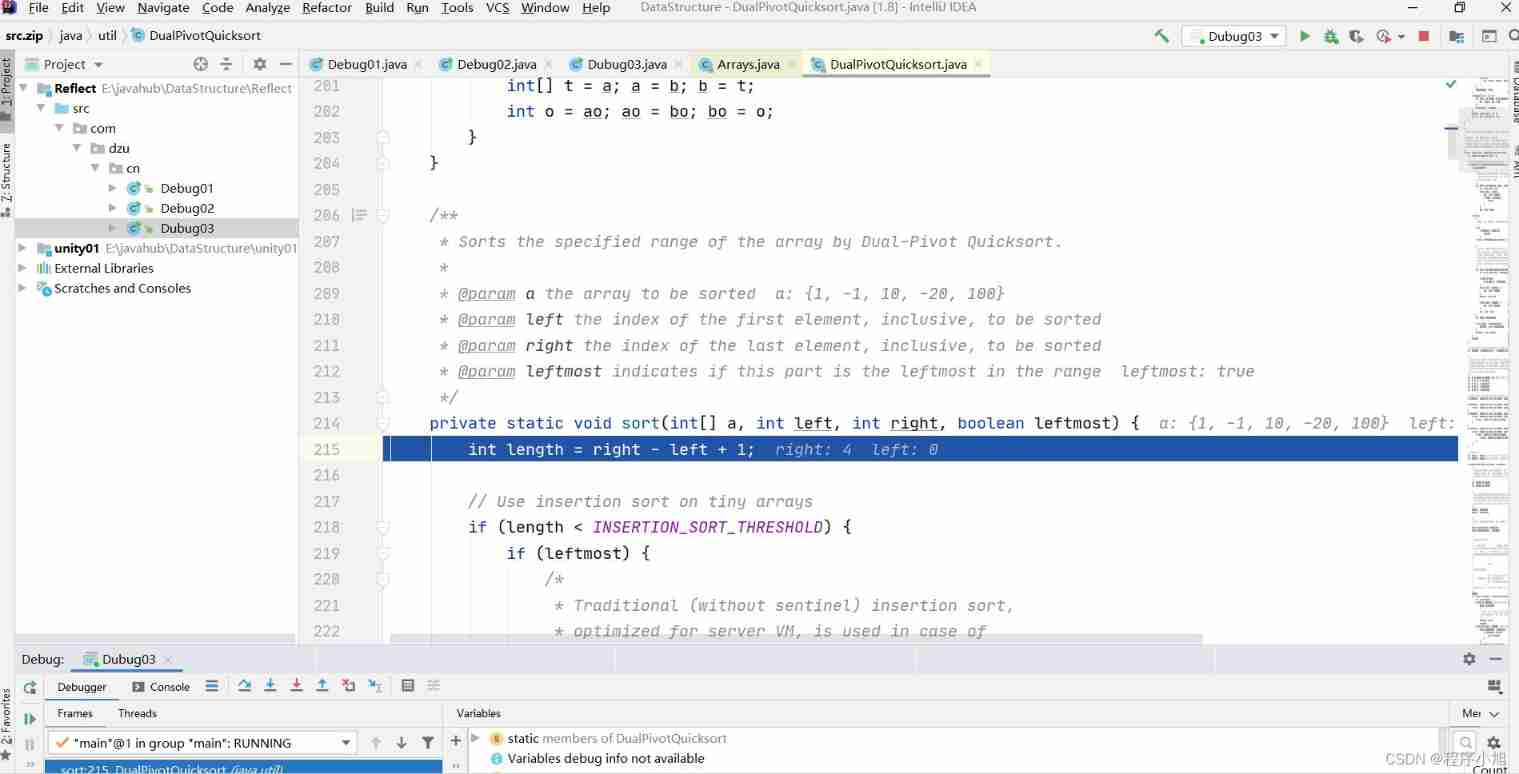Open profiler dropdown arrow

[x=1401, y=36]
